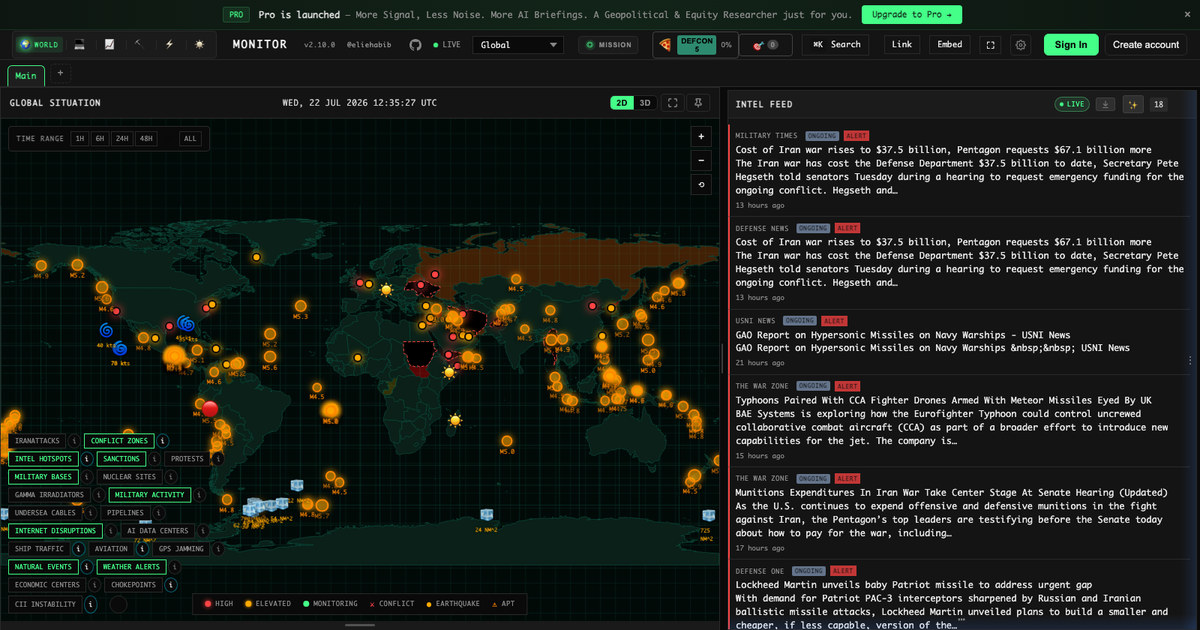Disable the INTEL HOTSPOTS layer
This screenshot has height=630, width=1200.
click(x=43, y=459)
